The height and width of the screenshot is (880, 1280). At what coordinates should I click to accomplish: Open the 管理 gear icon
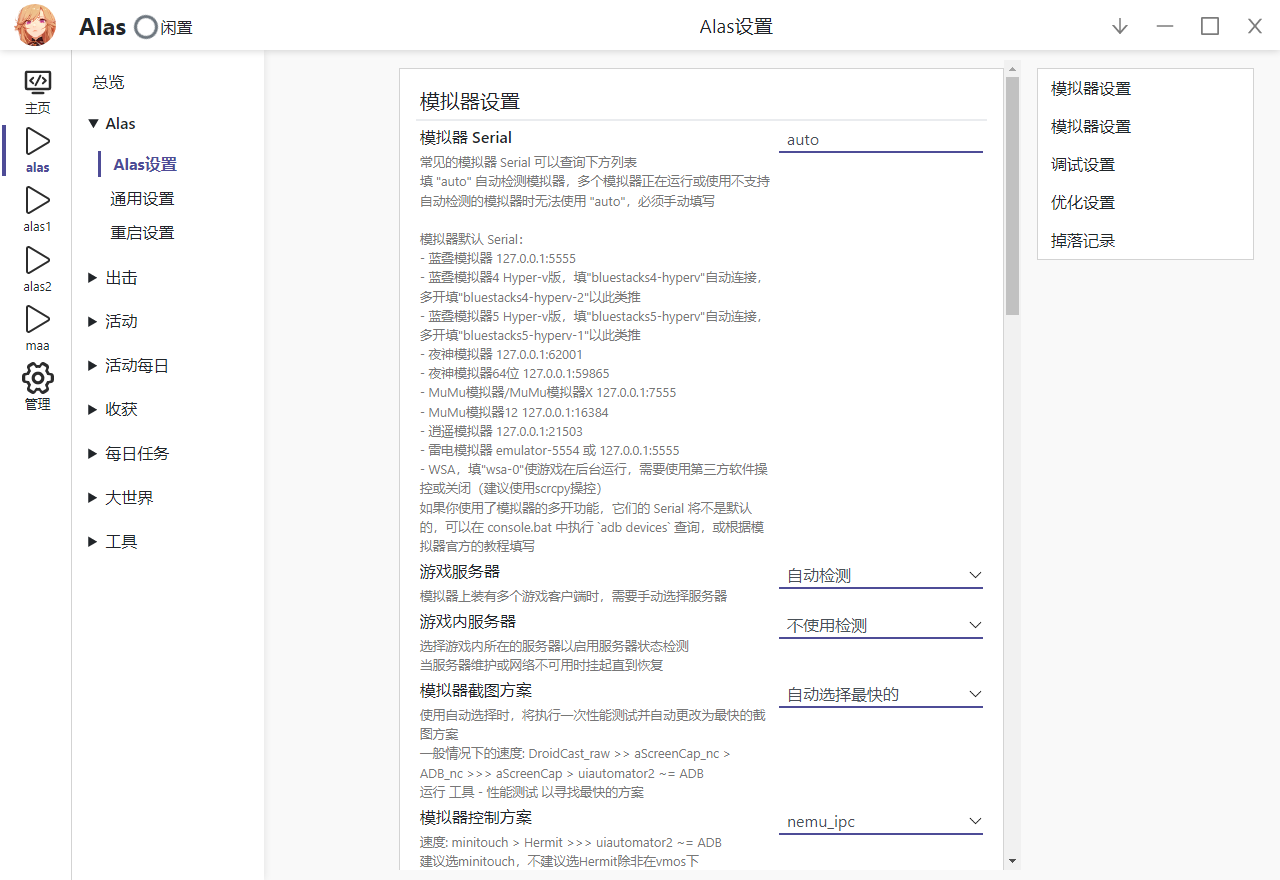tap(38, 378)
